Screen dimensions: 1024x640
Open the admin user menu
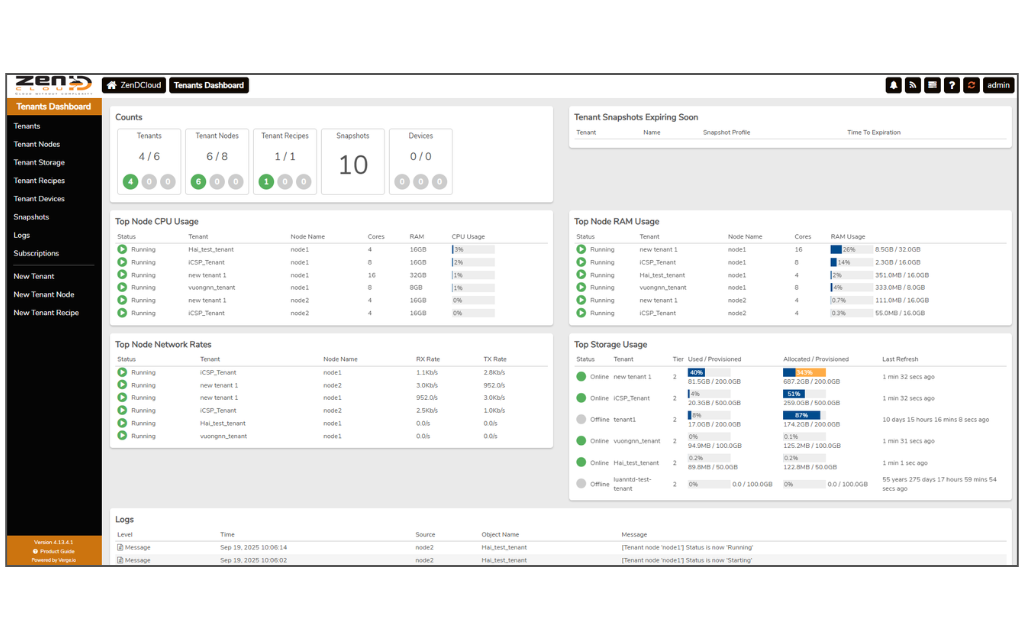tap(998, 86)
